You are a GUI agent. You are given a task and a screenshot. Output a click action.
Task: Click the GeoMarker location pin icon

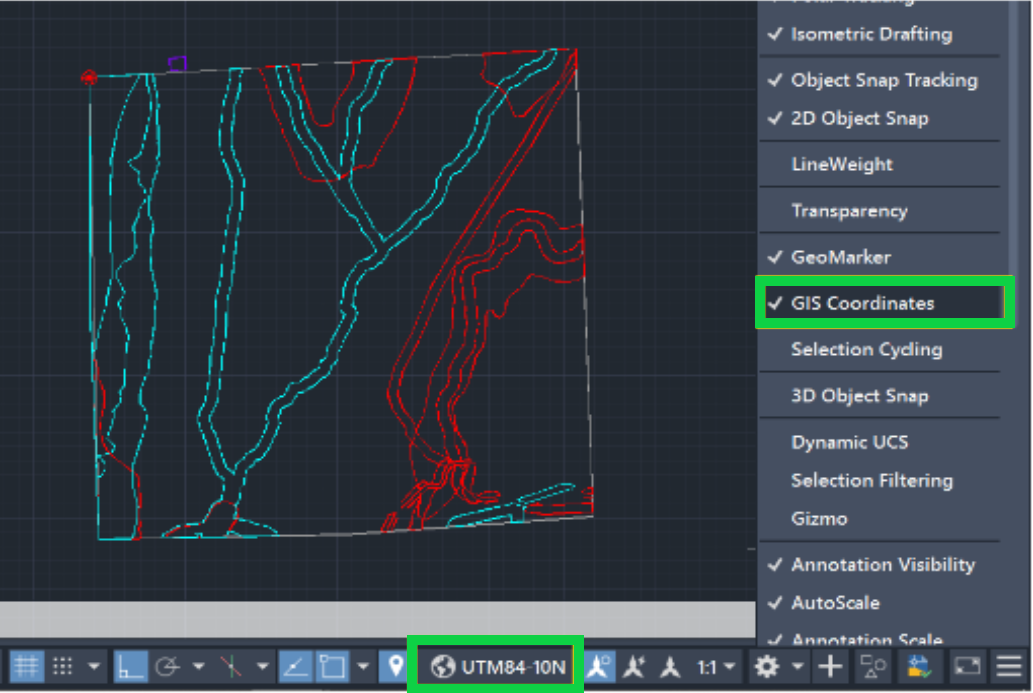point(393,666)
